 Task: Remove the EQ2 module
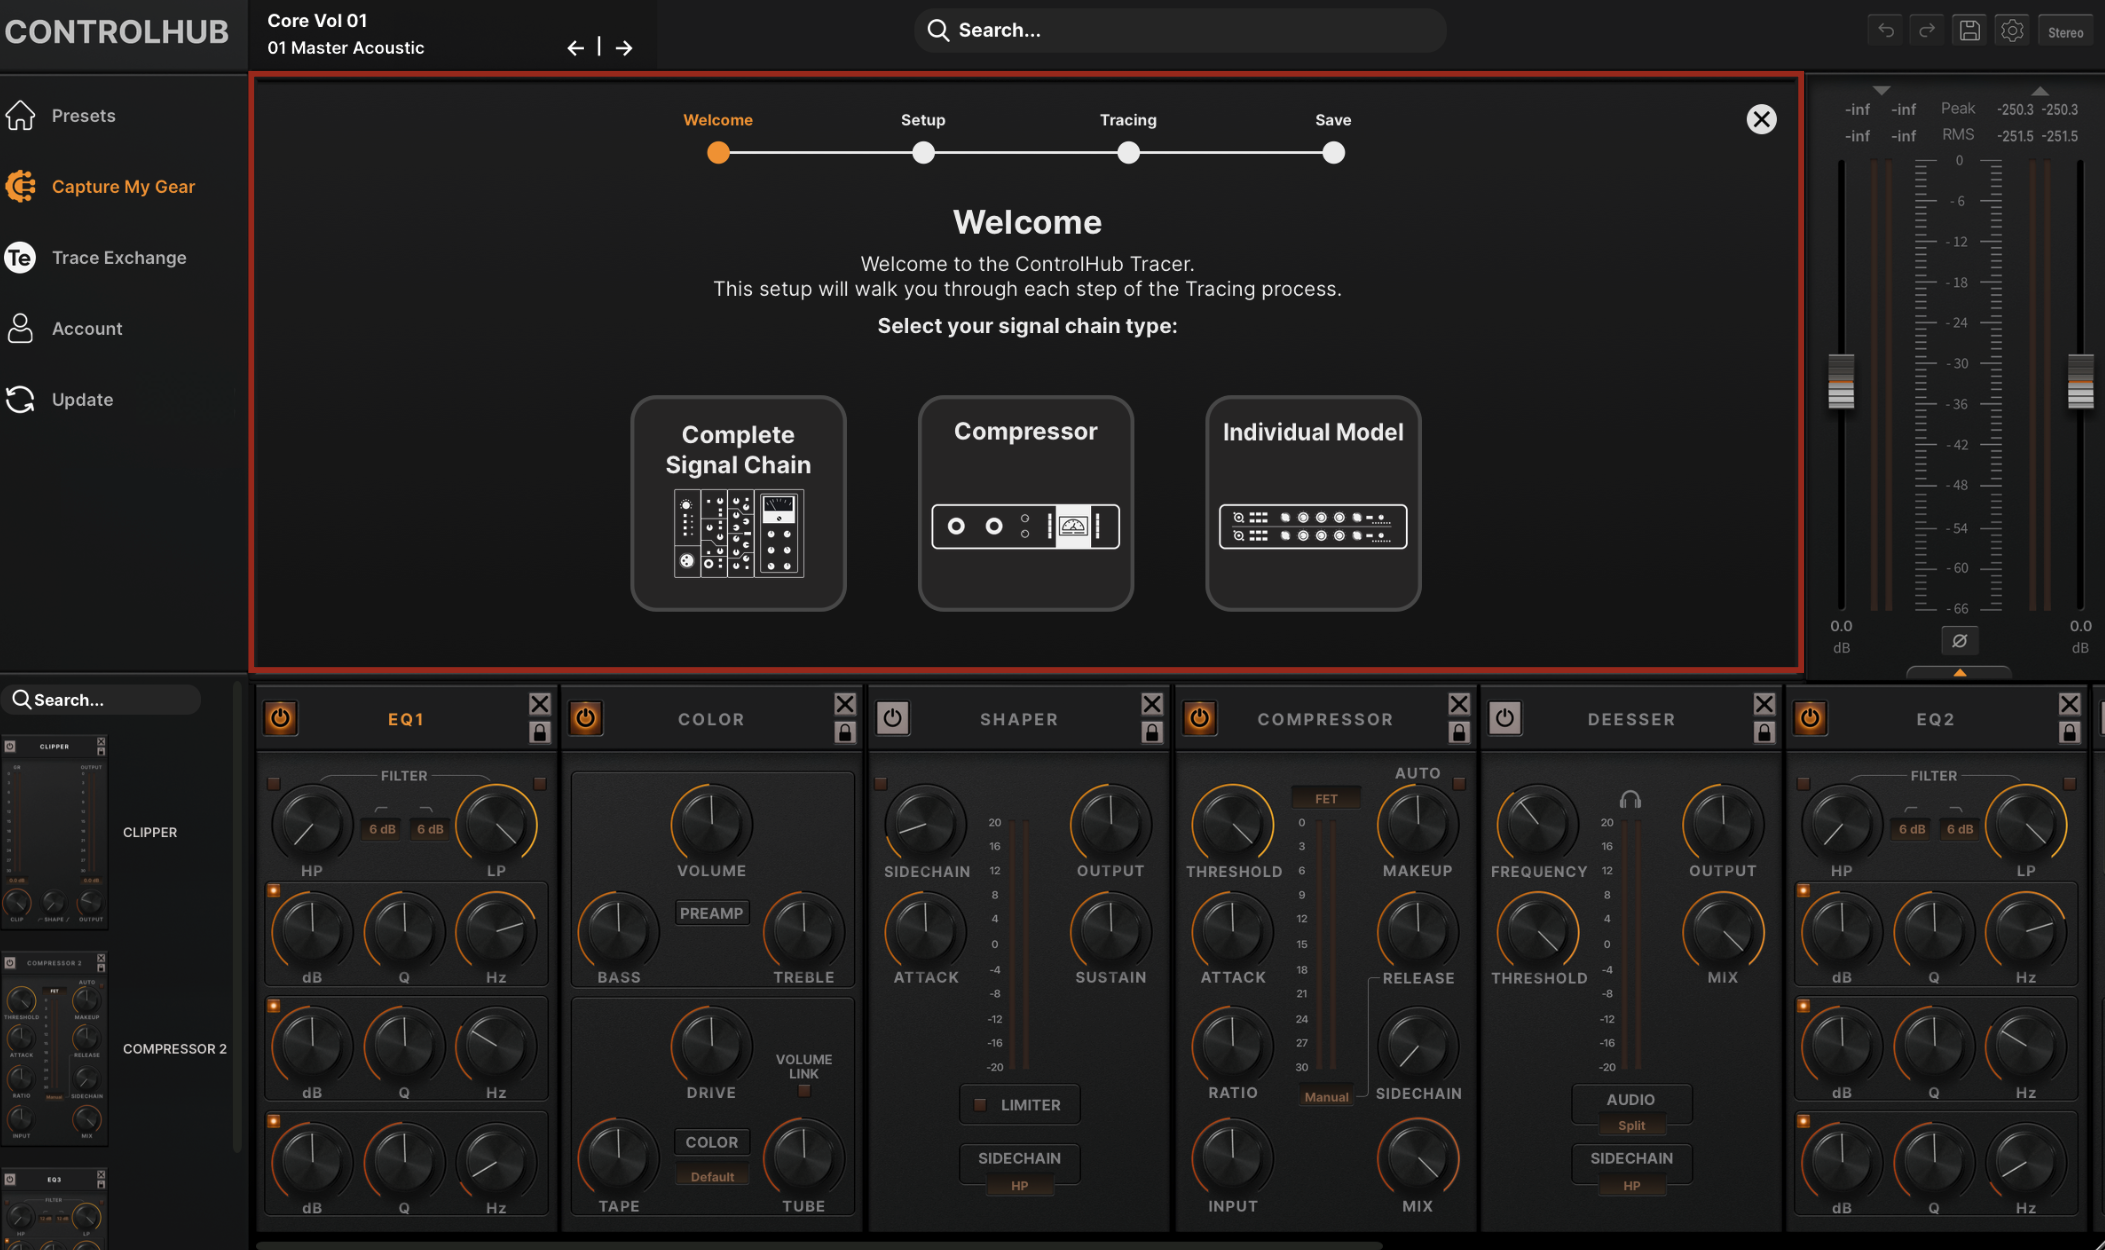coord(2070,704)
